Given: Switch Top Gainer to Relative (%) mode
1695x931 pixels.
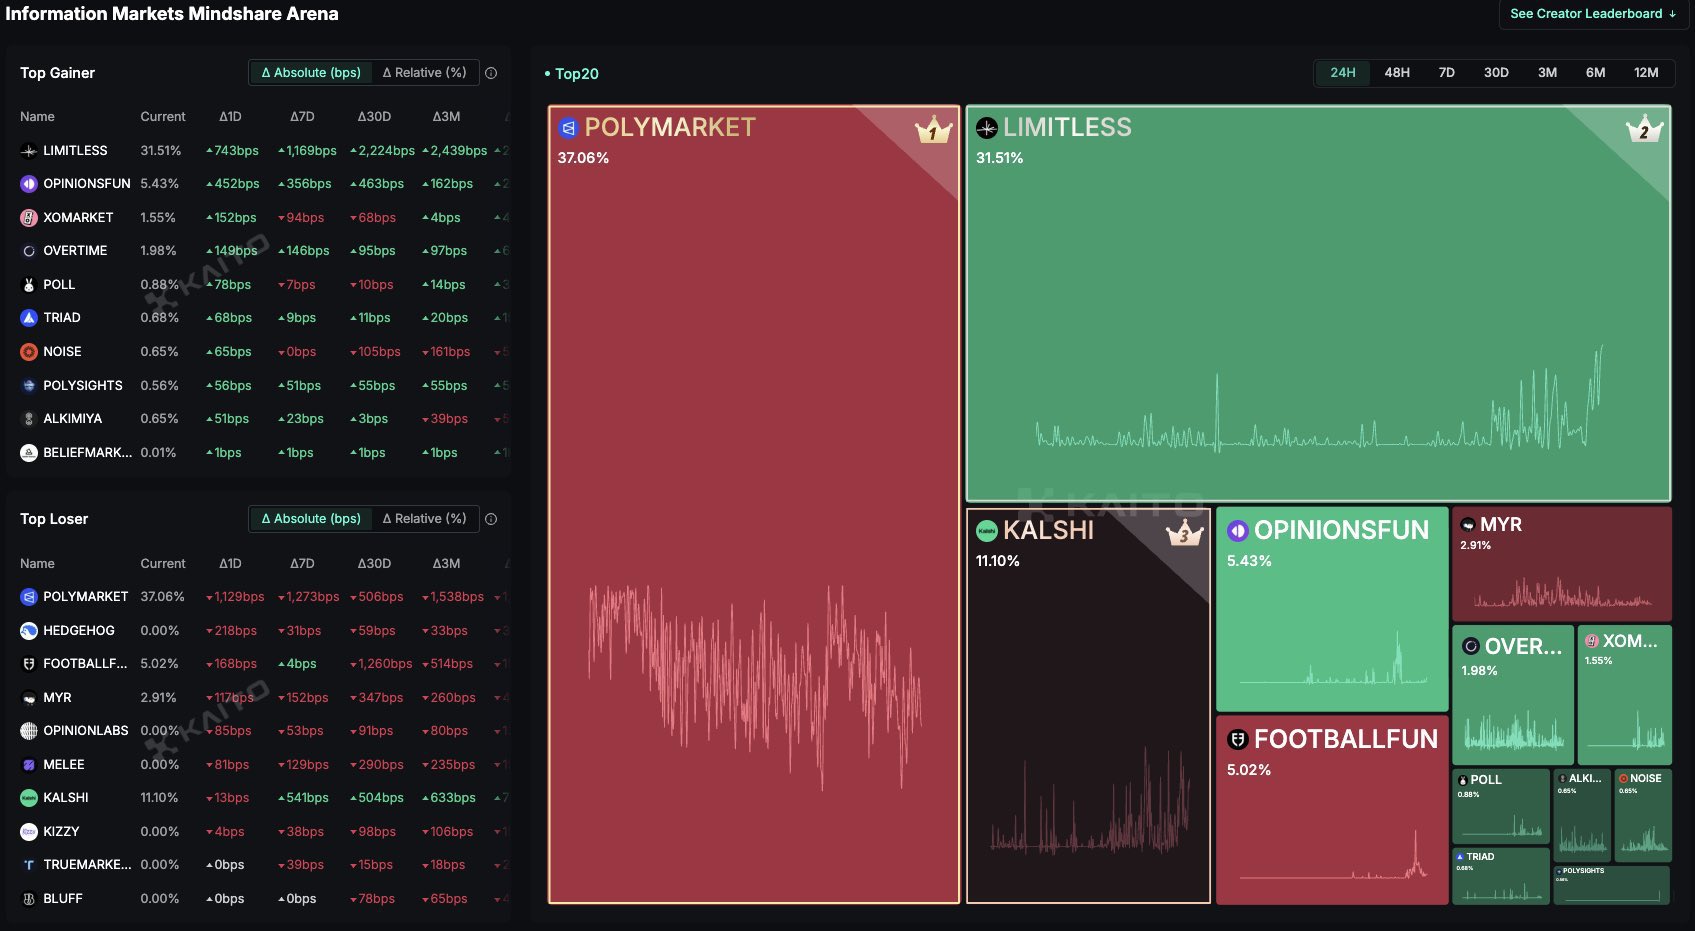Looking at the screenshot, I should click(x=424, y=73).
